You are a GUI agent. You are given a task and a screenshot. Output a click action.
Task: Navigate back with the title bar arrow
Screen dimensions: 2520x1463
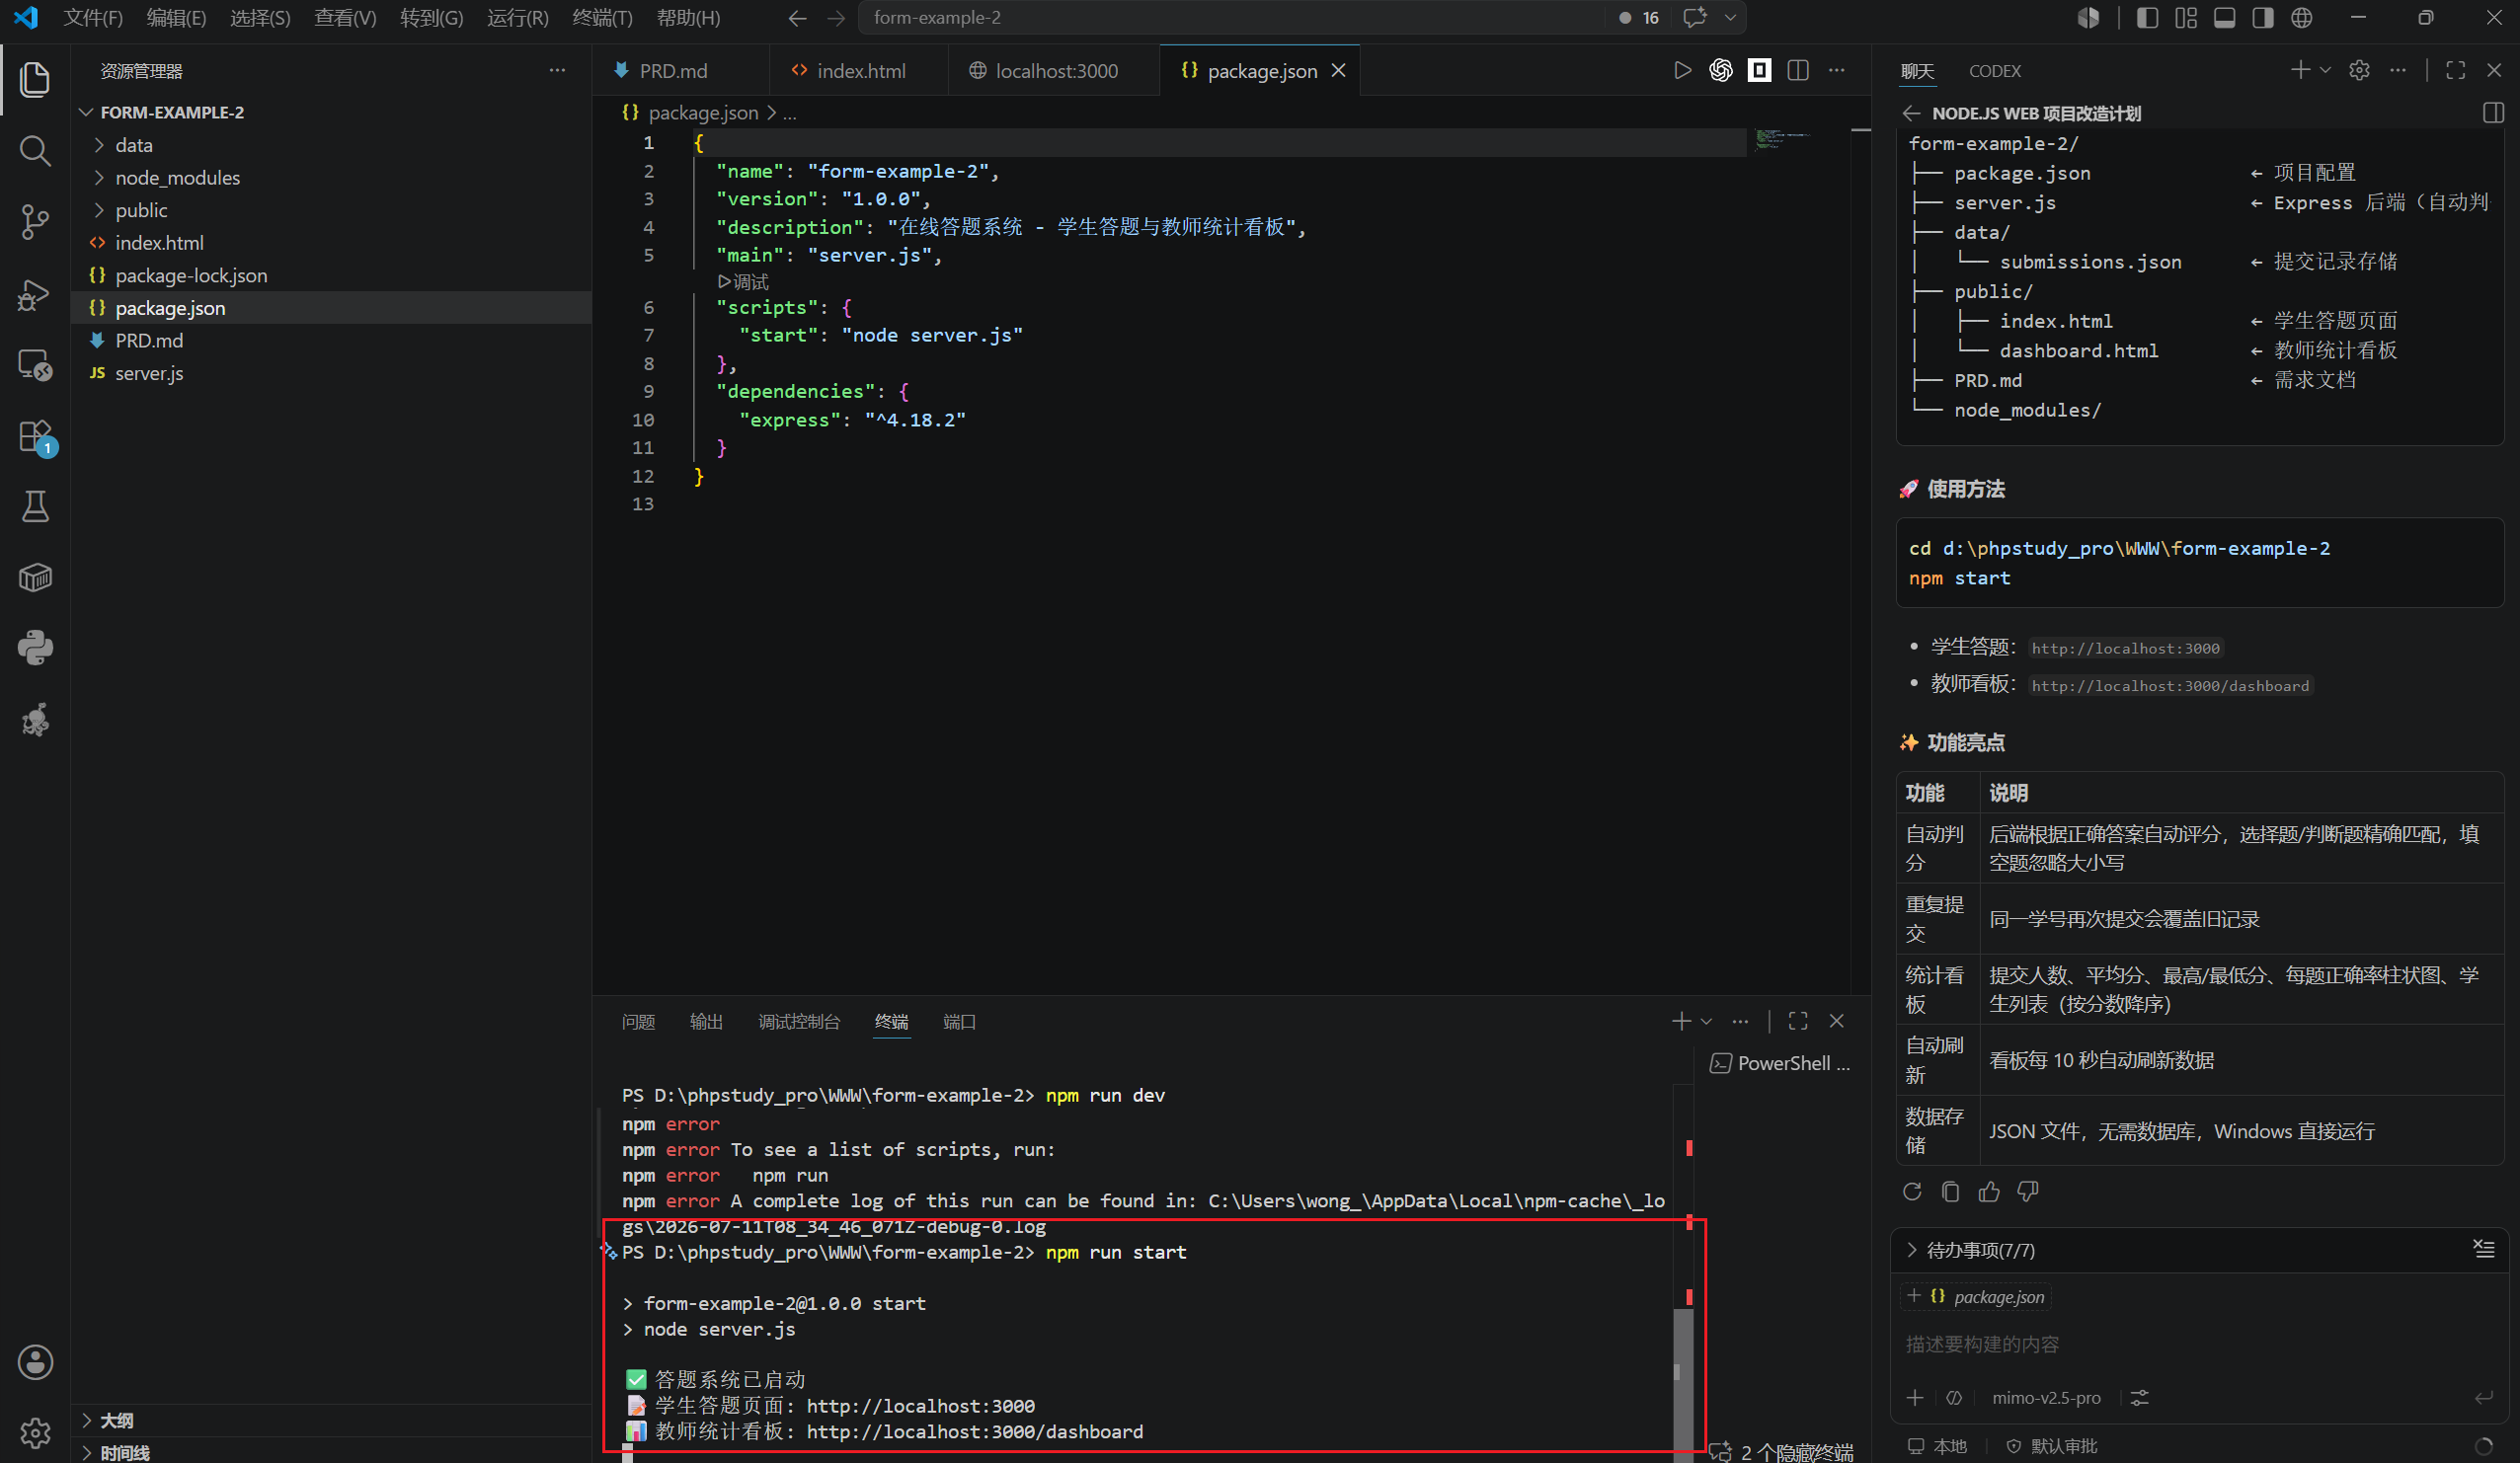pos(797,18)
